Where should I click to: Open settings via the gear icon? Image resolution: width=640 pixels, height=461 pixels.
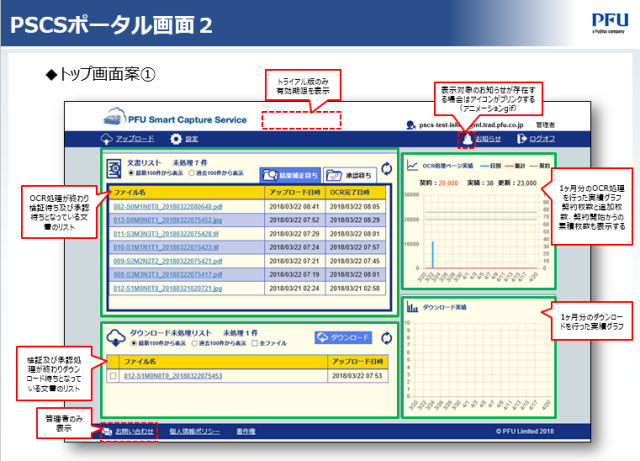(176, 139)
